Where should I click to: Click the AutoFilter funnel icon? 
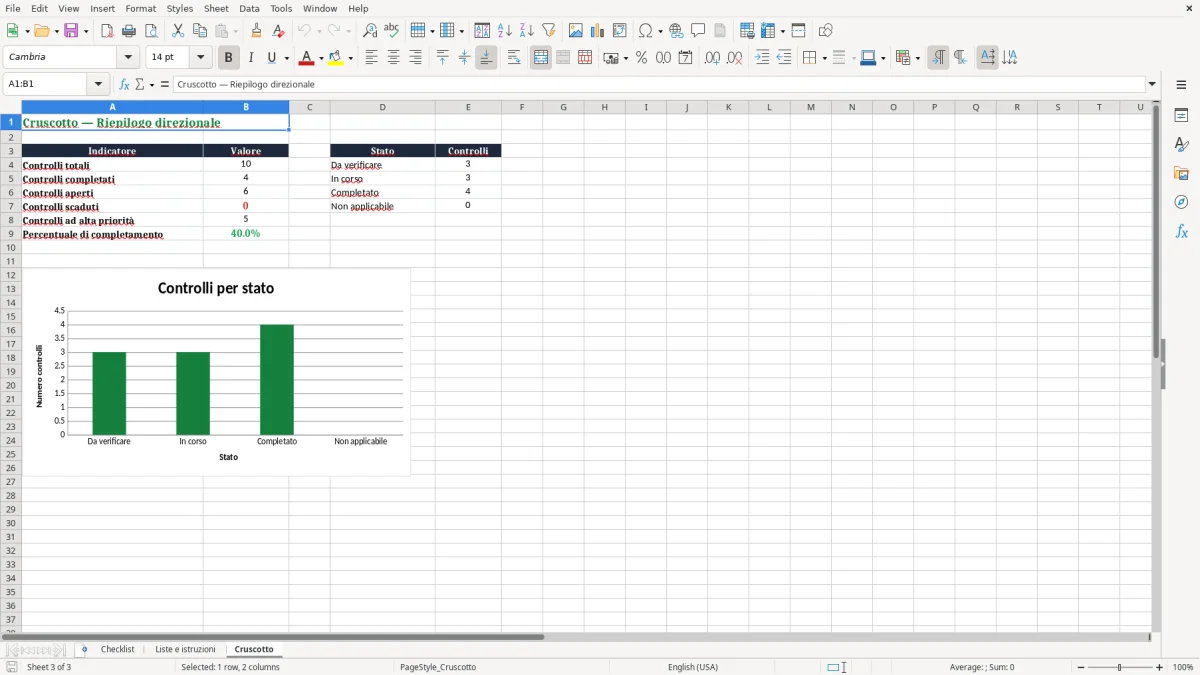coord(549,31)
